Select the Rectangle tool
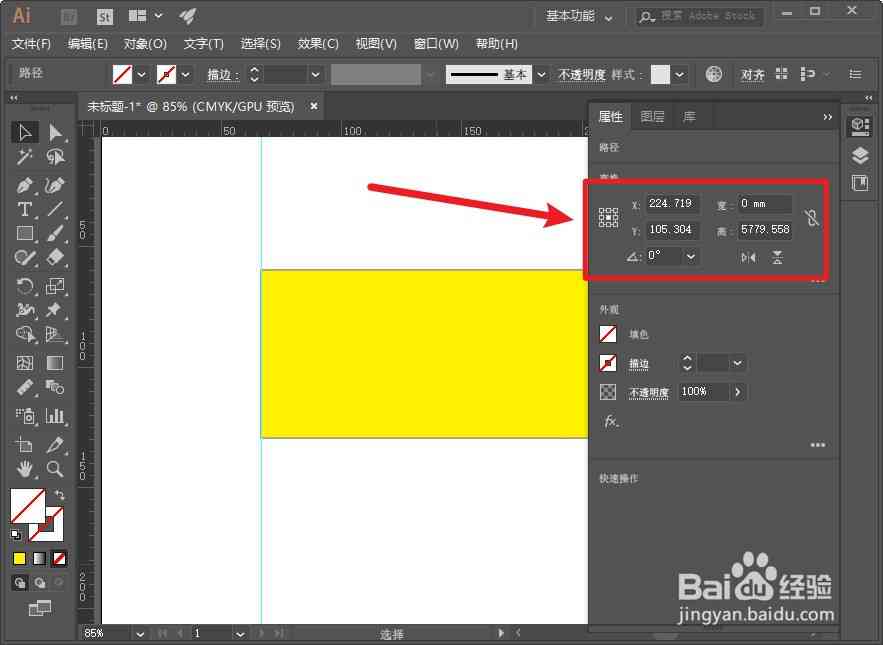The width and height of the screenshot is (883, 645). point(25,233)
